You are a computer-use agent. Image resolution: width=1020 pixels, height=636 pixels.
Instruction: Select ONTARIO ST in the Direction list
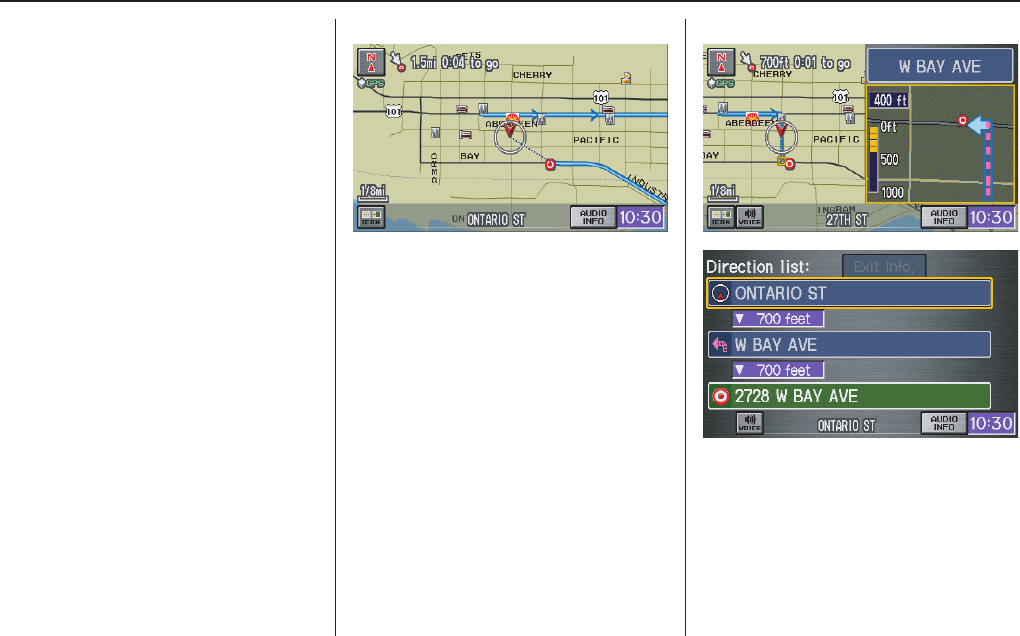pos(850,293)
